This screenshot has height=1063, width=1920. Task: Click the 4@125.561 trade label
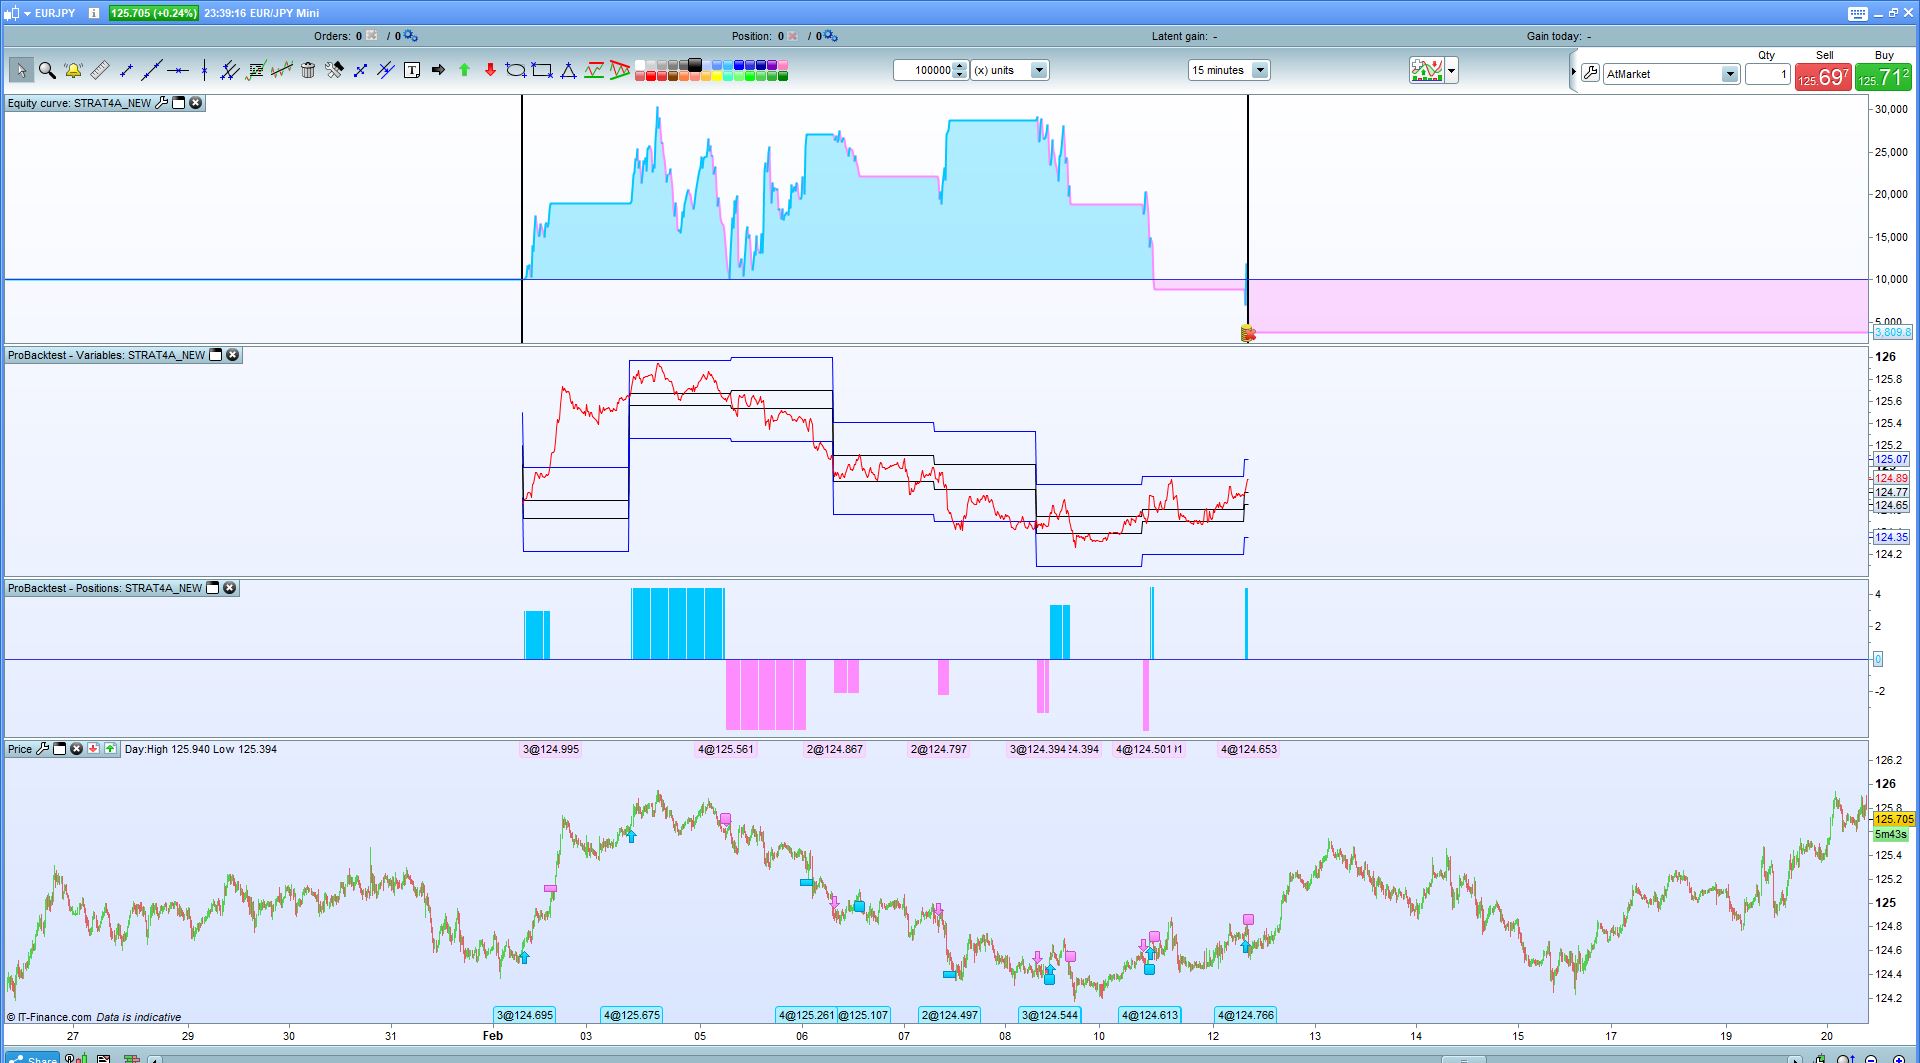coord(726,749)
